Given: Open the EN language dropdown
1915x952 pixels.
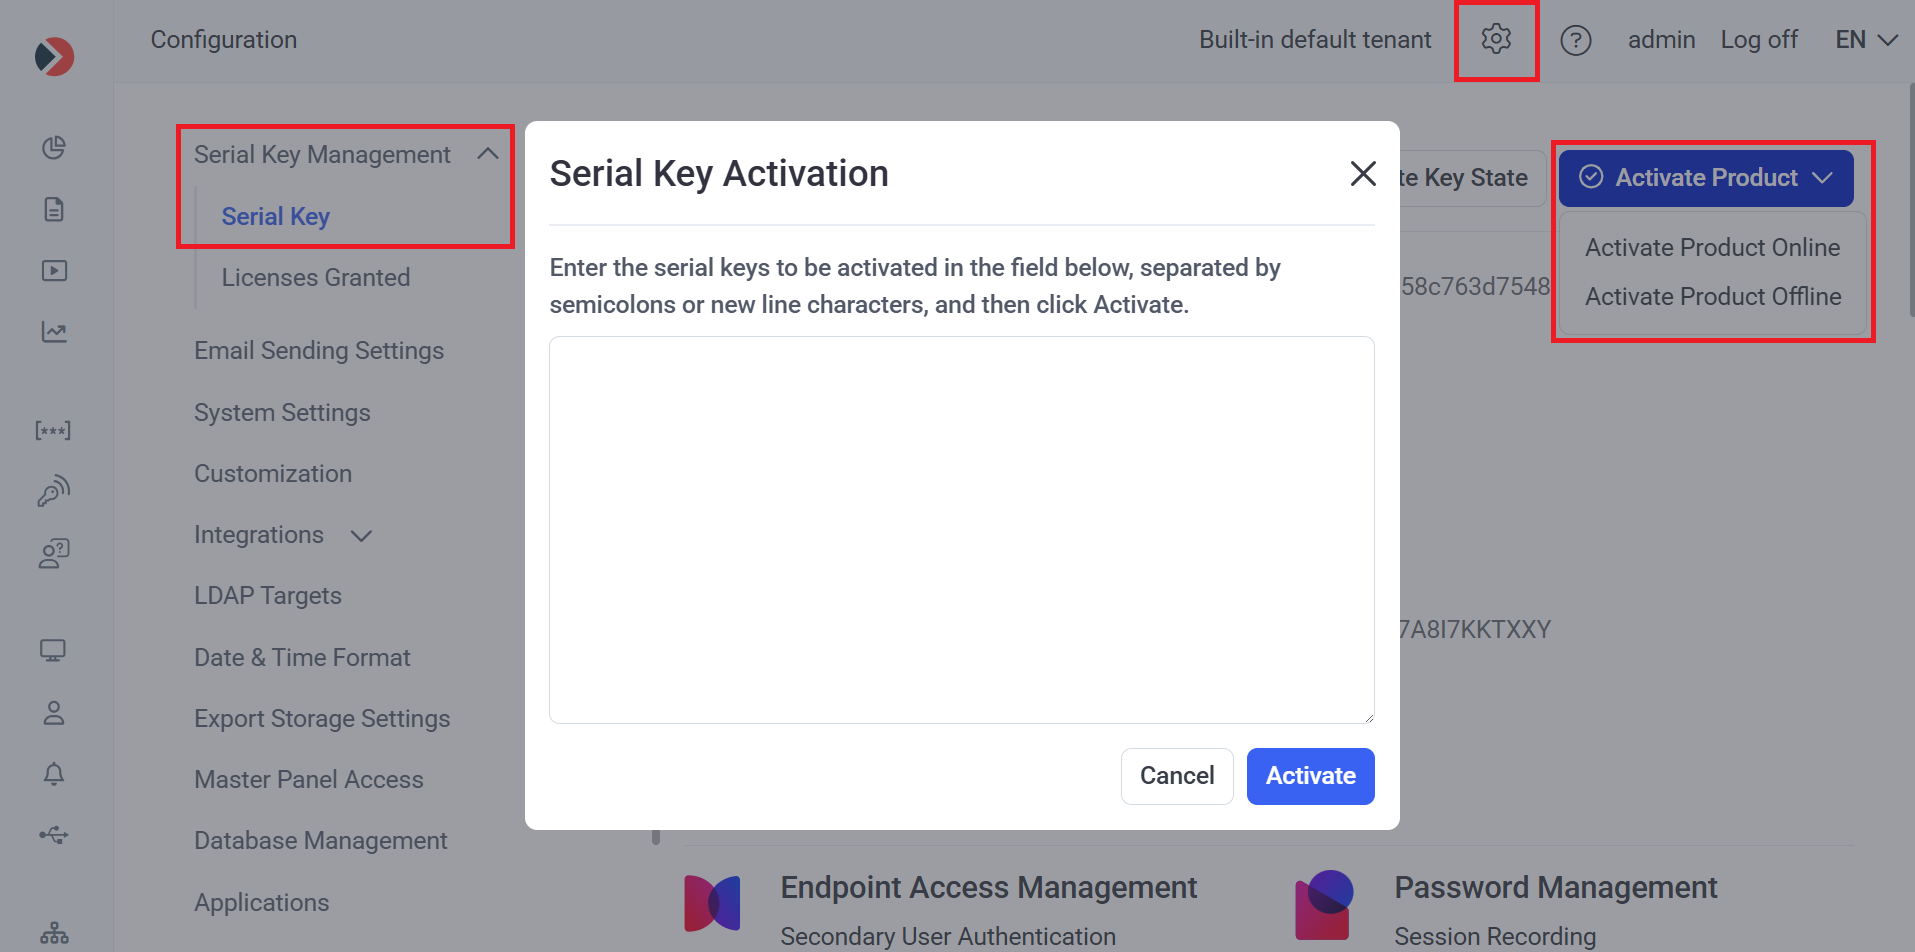Looking at the screenshot, I should coord(1866,40).
